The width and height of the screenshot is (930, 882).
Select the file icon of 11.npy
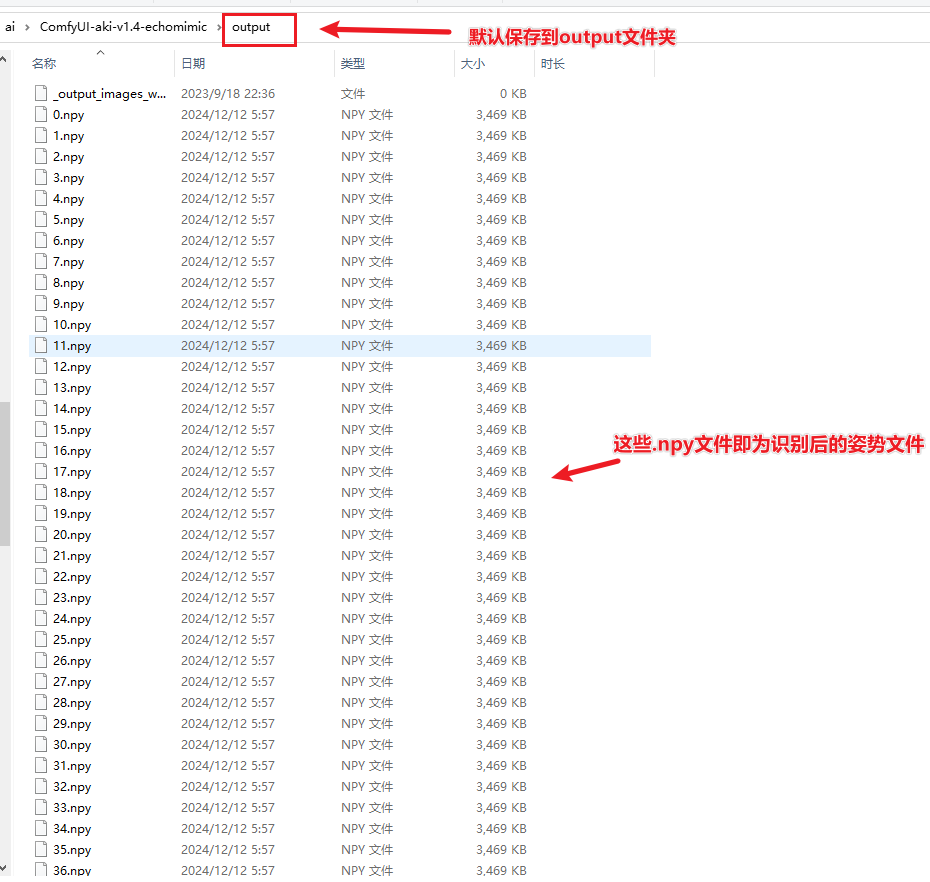(41, 346)
